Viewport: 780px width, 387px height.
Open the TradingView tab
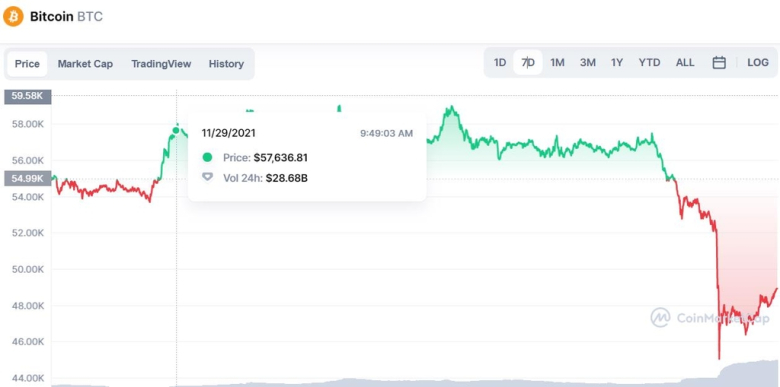pos(161,64)
